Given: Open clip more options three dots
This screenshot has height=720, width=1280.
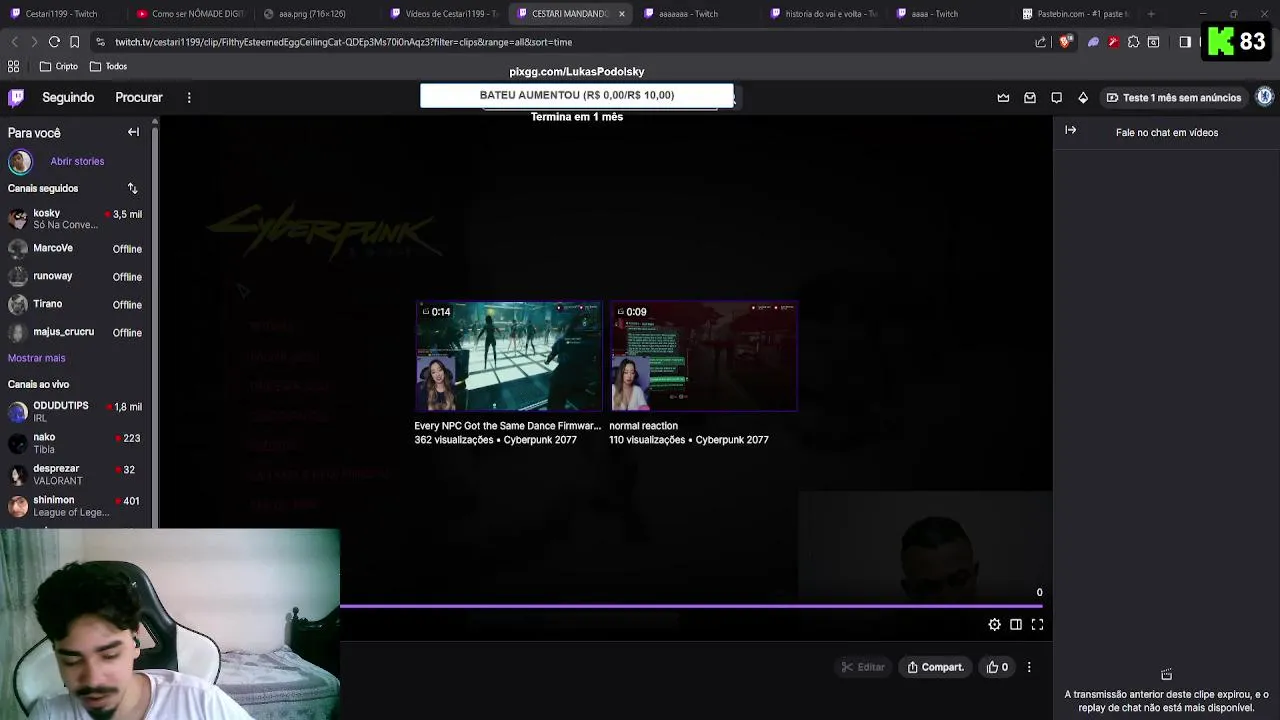Looking at the screenshot, I should tap(1029, 667).
